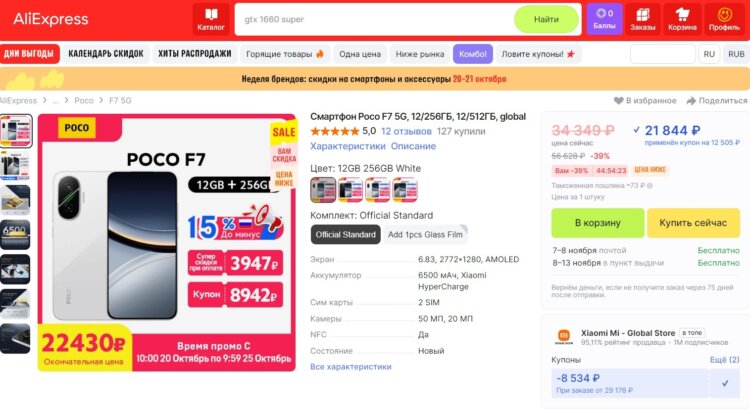Toggle the -8 534 ₽ coupon checkmark
Viewport: 750px width, 414px height.
[725, 381]
